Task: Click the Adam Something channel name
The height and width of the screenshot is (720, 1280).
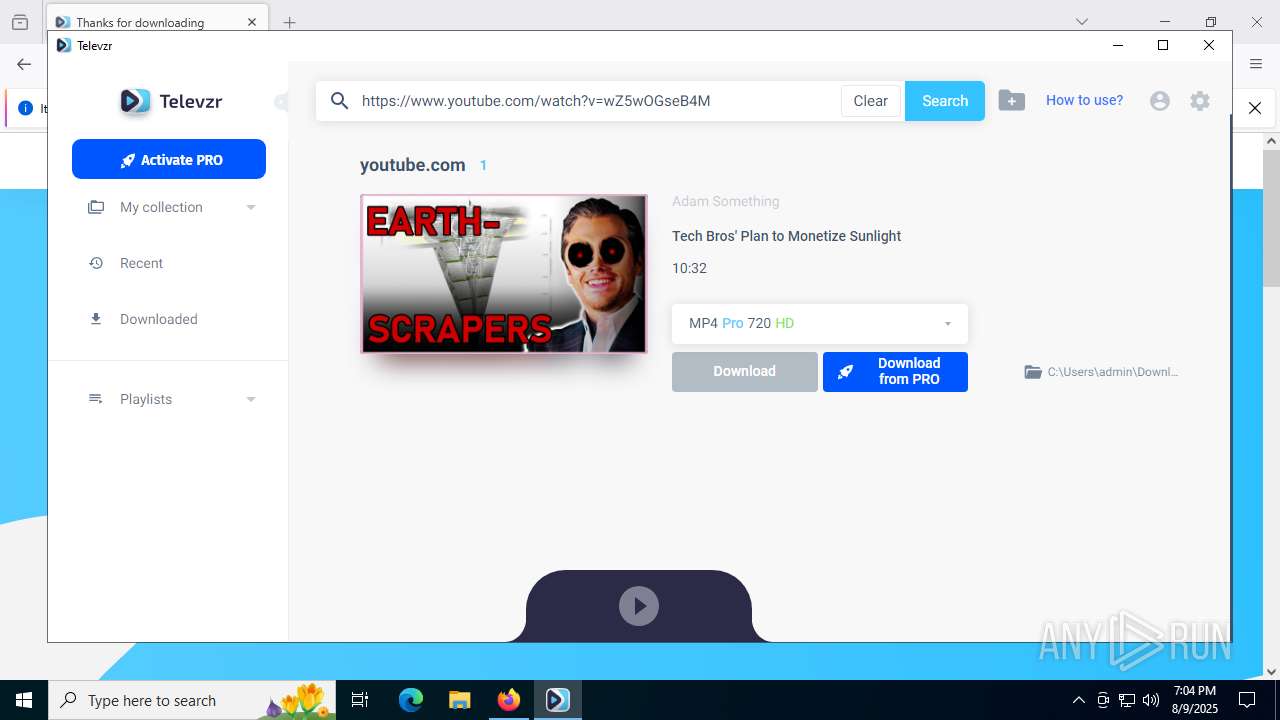Action: pos(726,201)
